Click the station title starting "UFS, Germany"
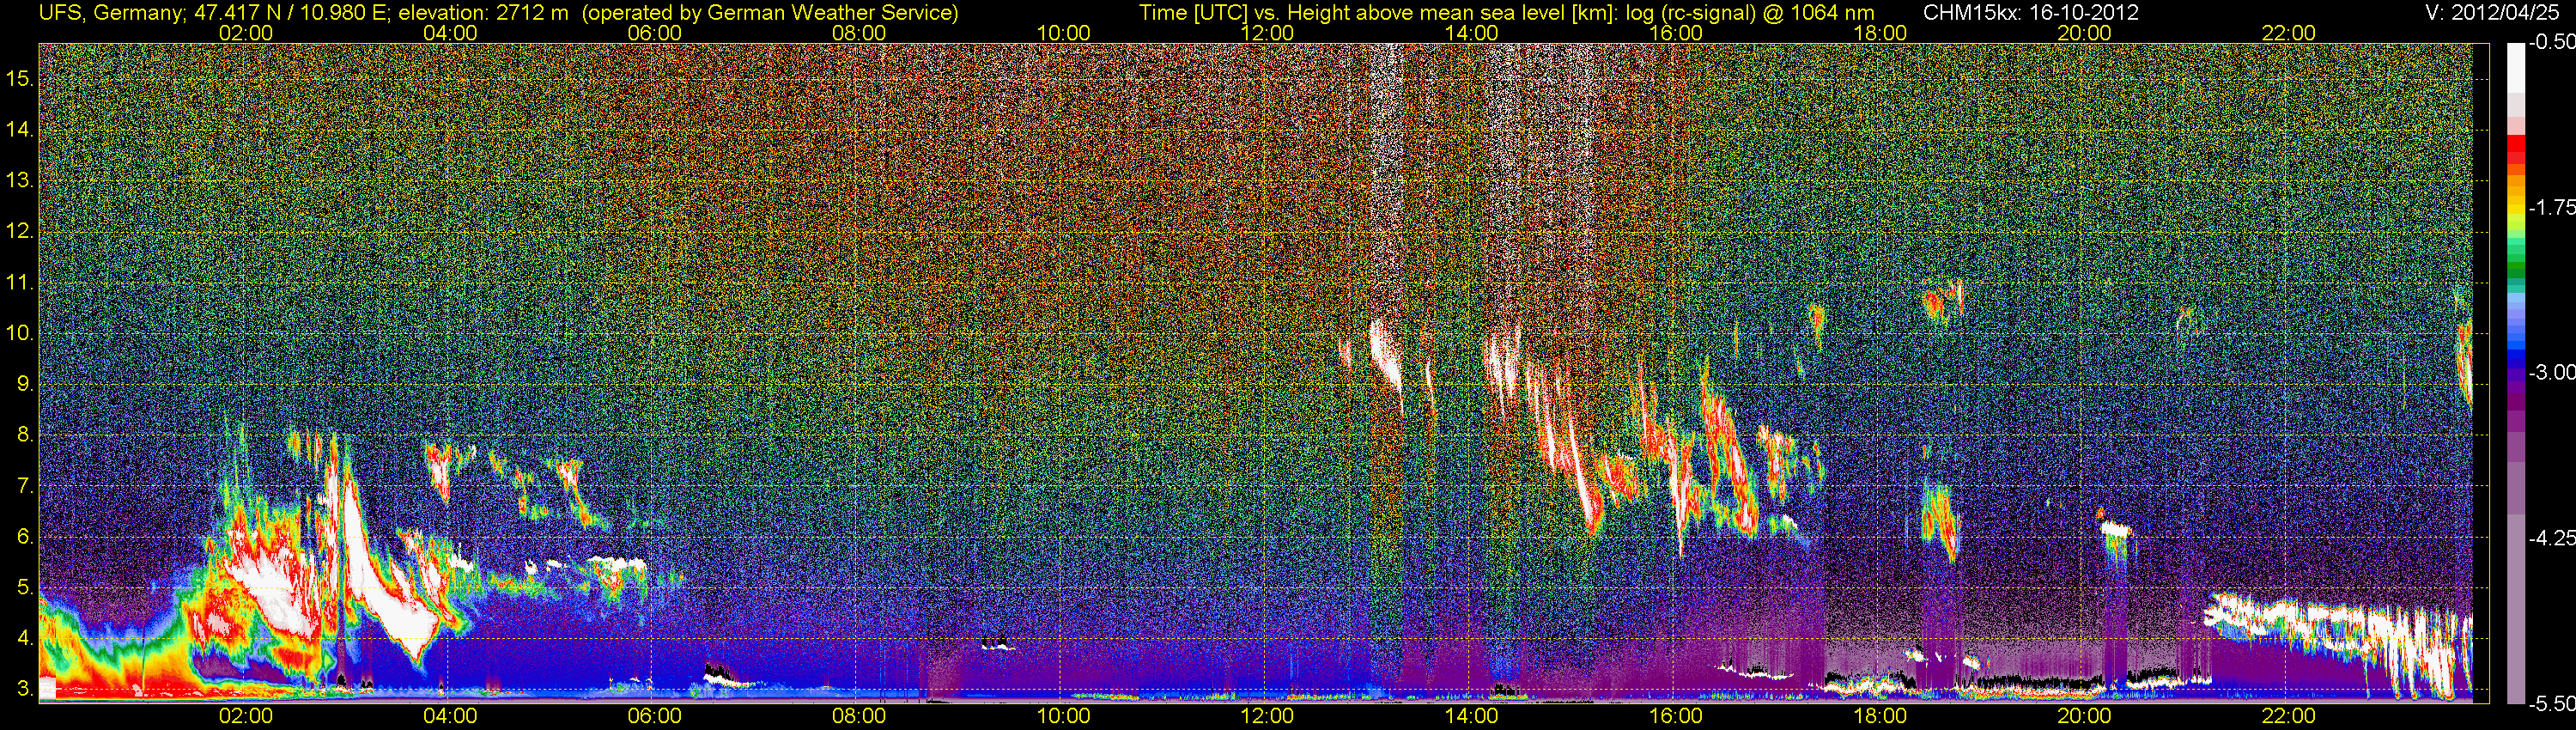 pos(498,12)
